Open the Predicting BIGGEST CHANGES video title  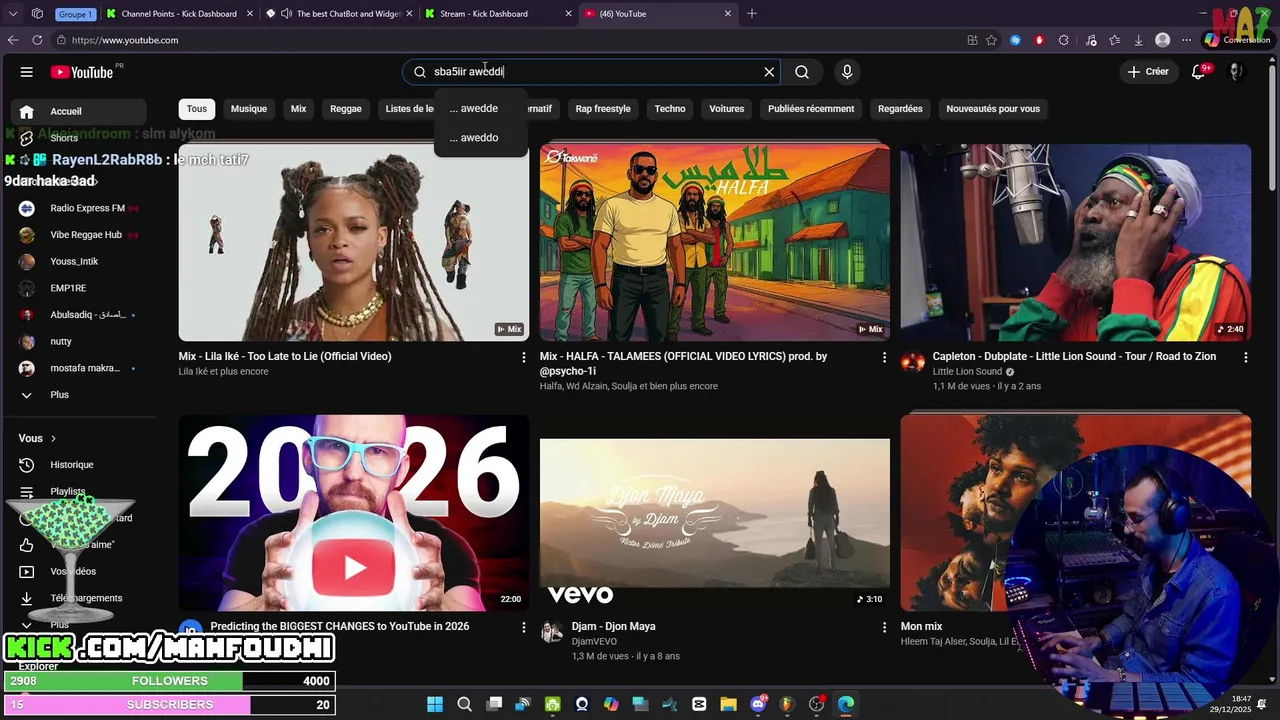[x=340, y=627]
